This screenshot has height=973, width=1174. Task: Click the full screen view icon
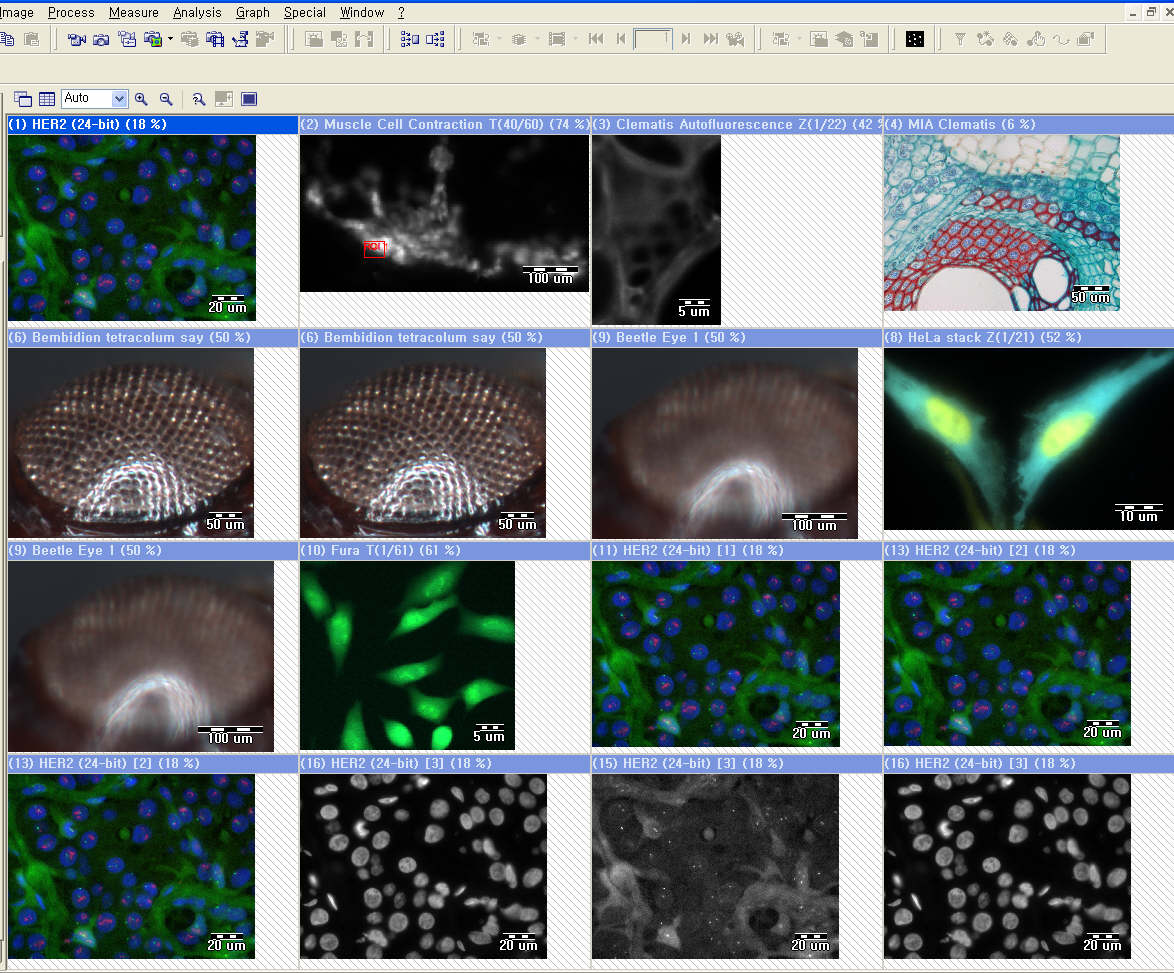[249, 99]
